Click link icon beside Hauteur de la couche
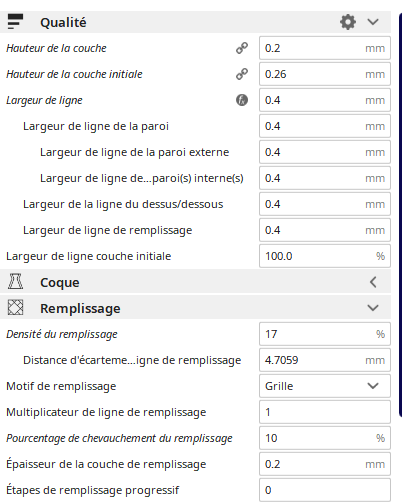The height and width of the screenshot is (503, 402). (242, 48)
